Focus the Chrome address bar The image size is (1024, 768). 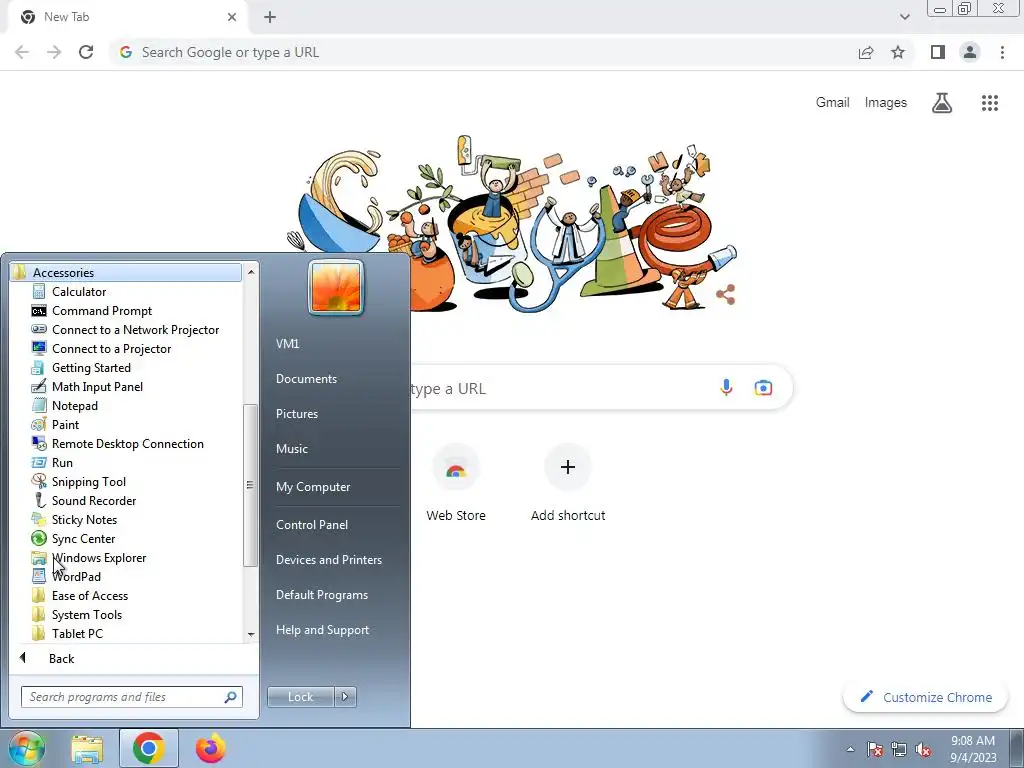pyautogui.click(x=483, y=52)
